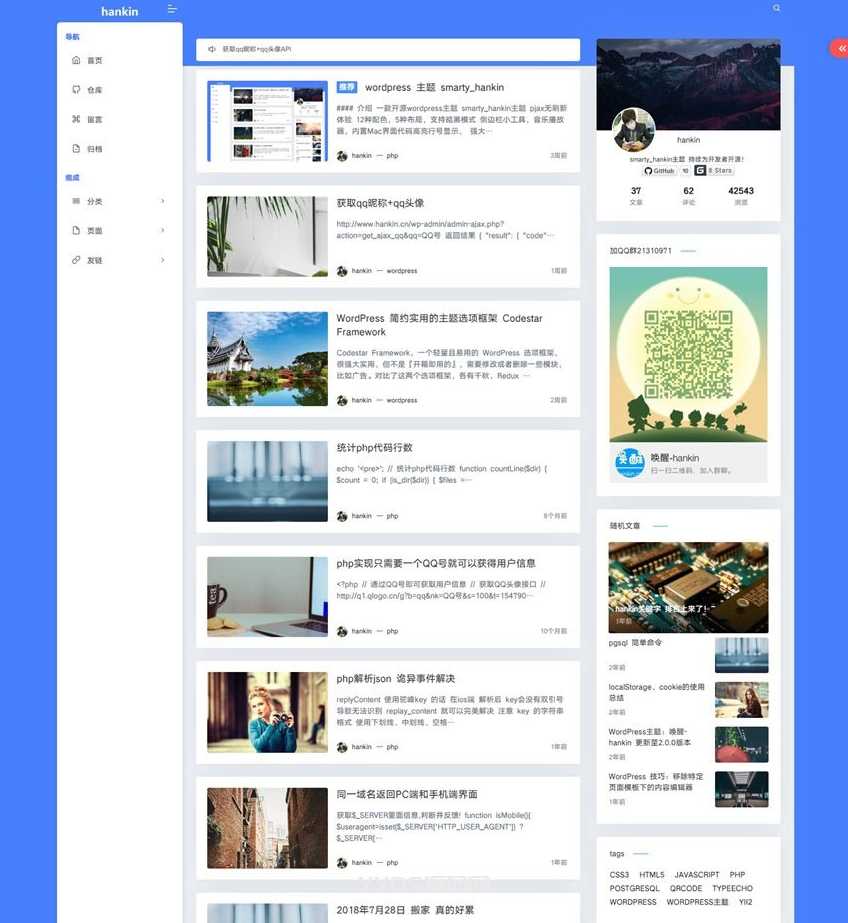The image size is (848, 923).
Task: Click author avatar on 统计php代码行数 post
Action: [342, 516]
